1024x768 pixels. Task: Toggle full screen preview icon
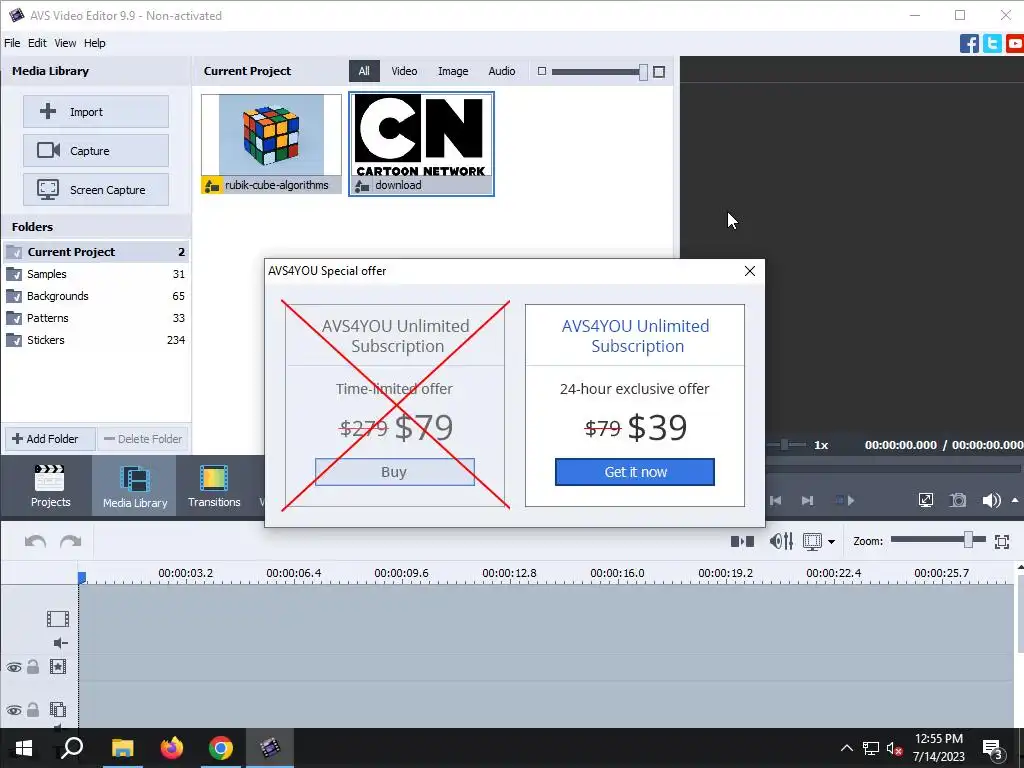coord(925,501)
